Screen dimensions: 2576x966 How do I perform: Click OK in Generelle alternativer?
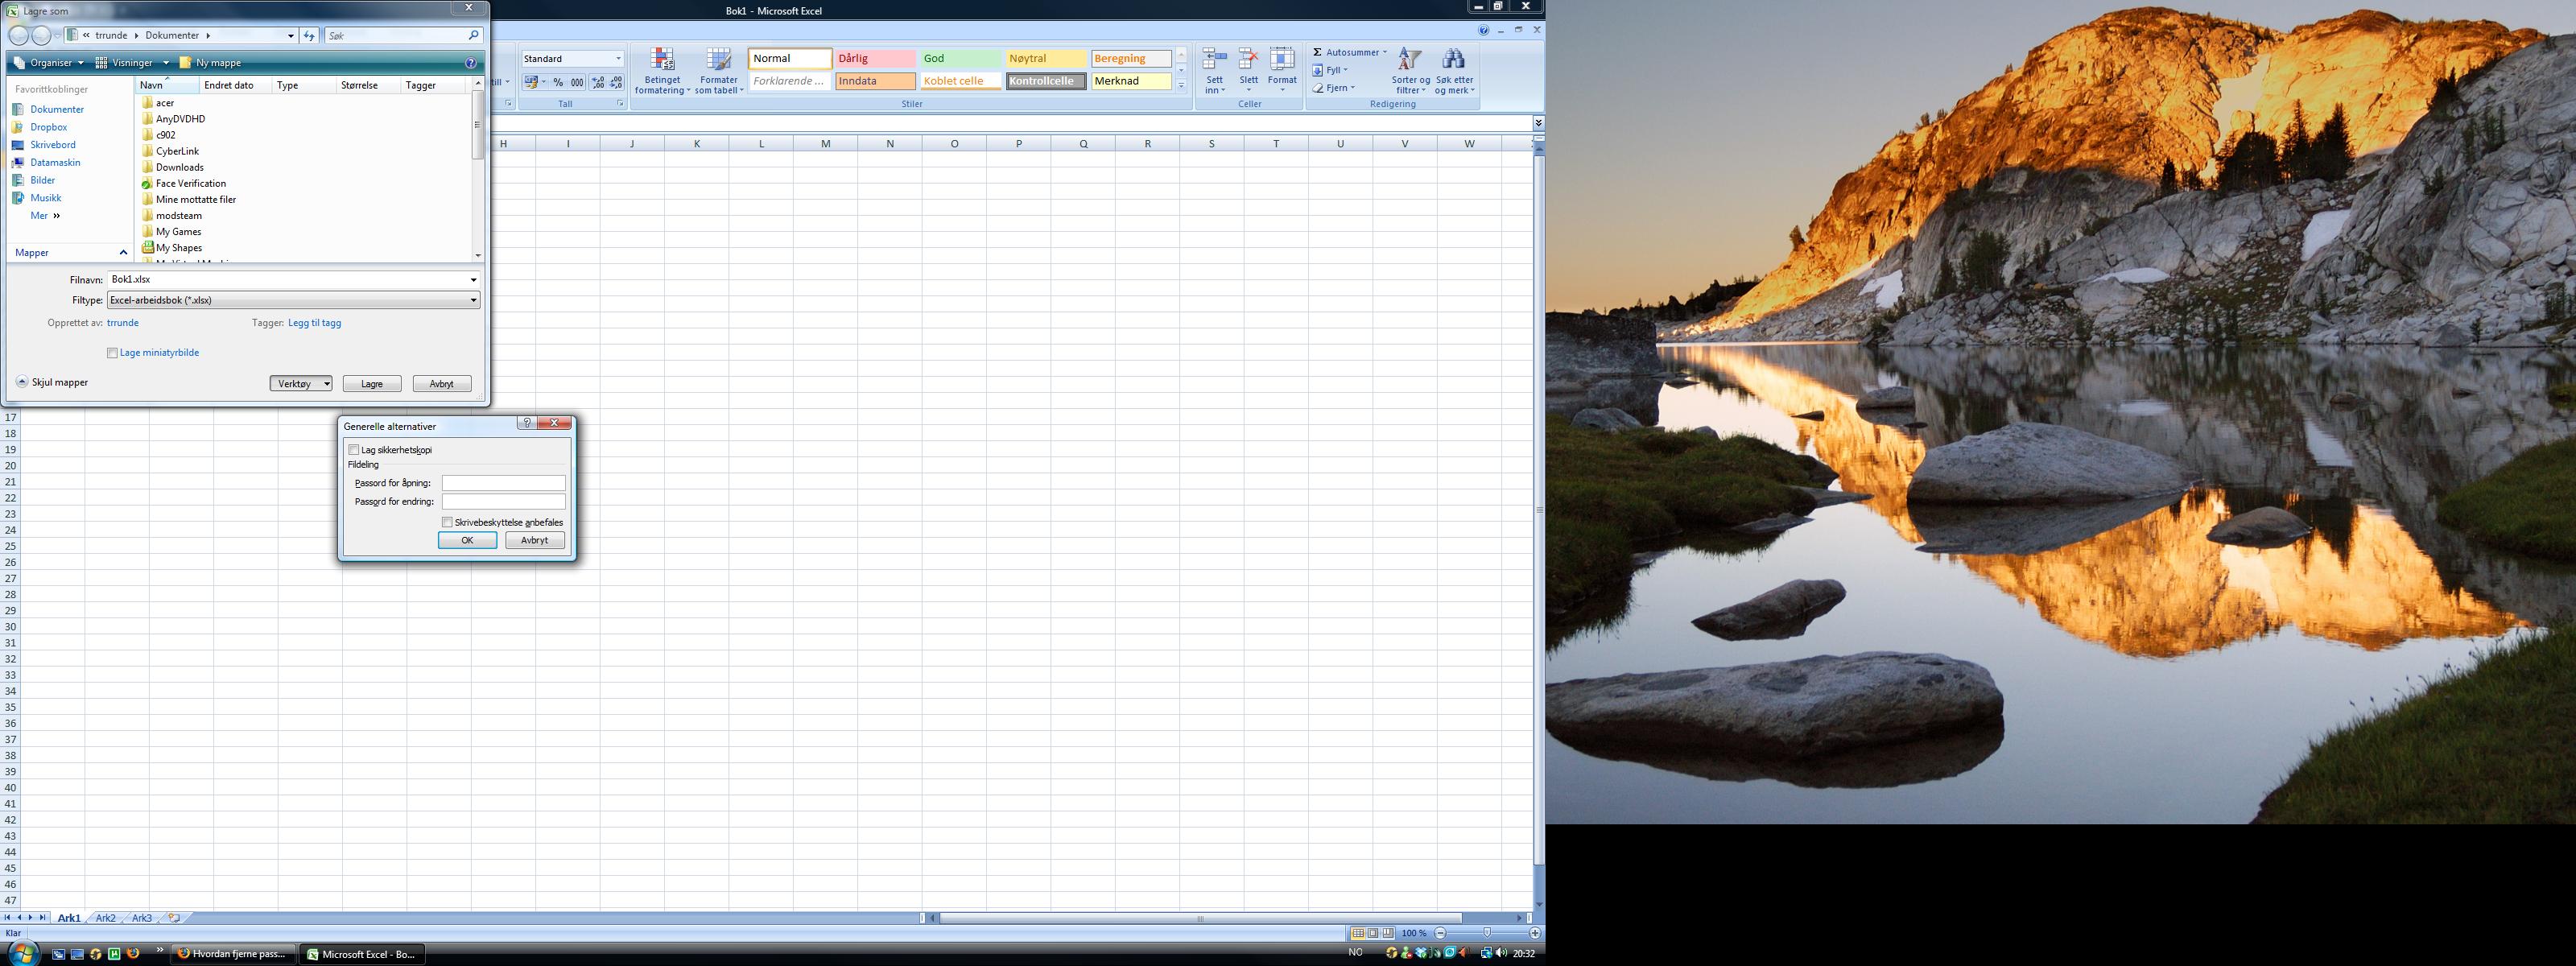tap(467, 540)
